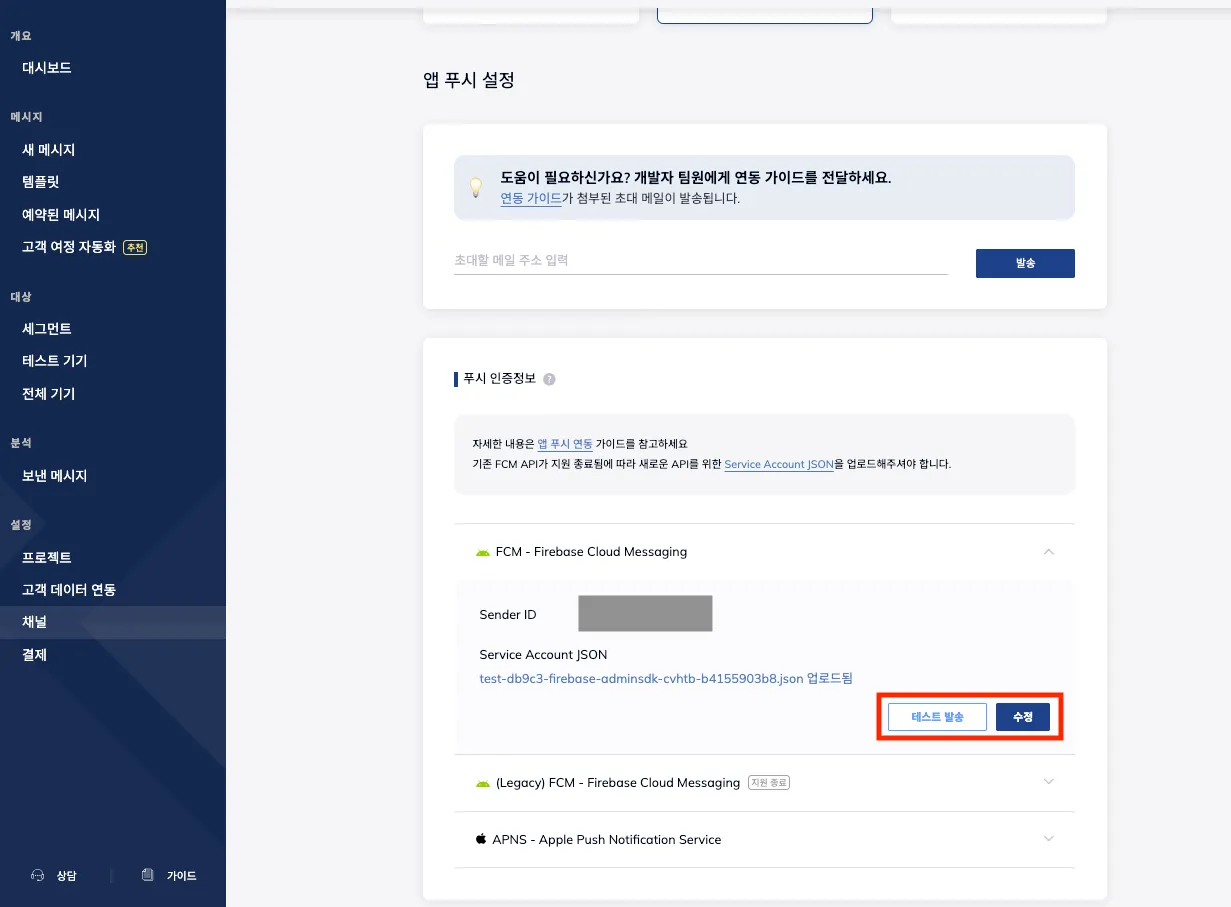Expand the (Legacy) FCM section chevron
This screenshot has height=907, width=1231.
point(1048,782)
